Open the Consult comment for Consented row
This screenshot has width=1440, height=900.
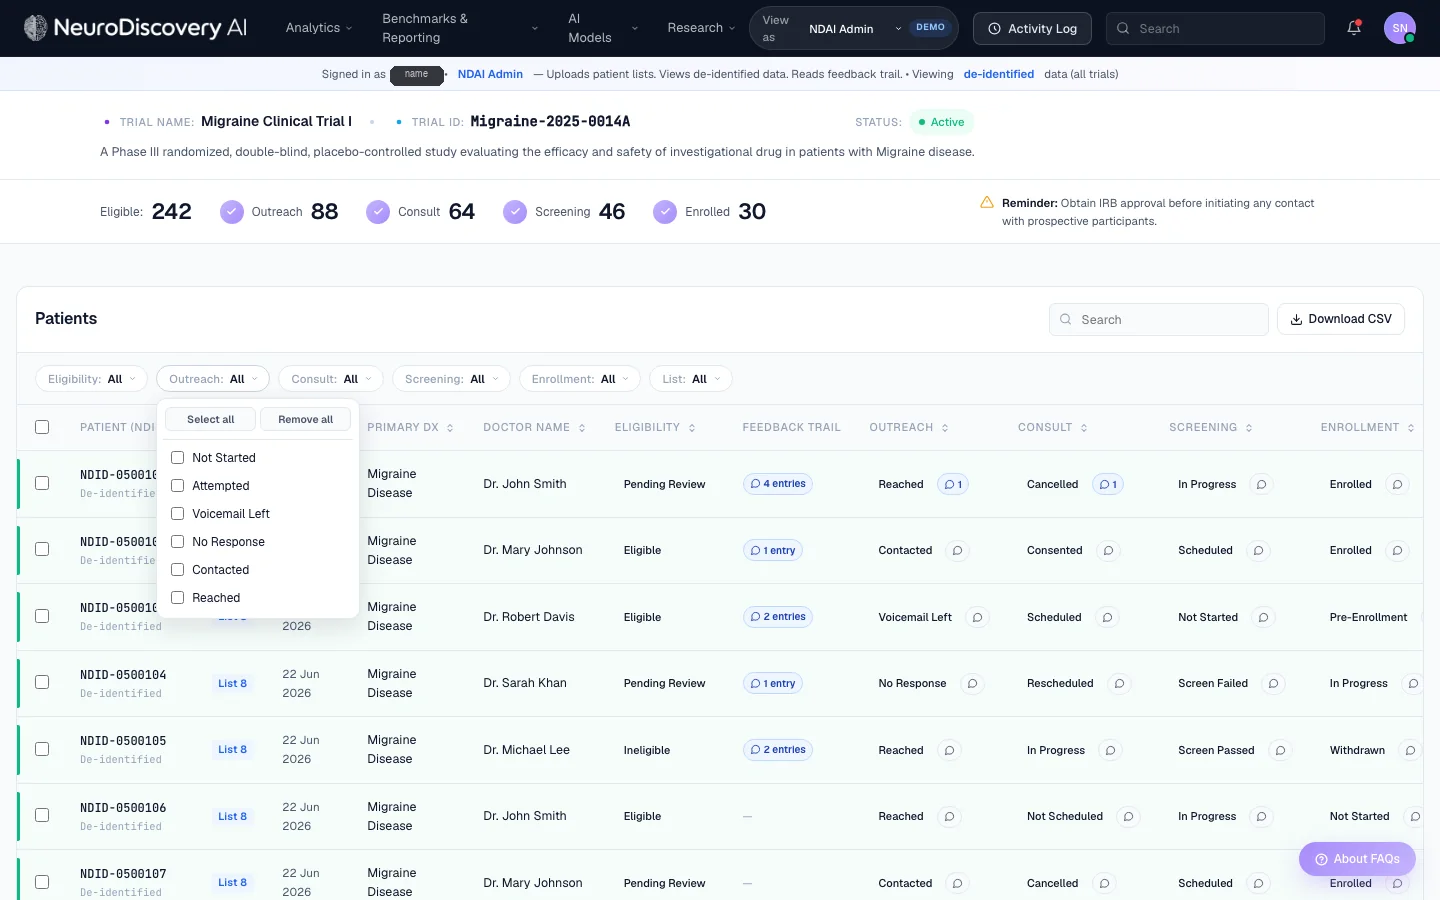1108,551
